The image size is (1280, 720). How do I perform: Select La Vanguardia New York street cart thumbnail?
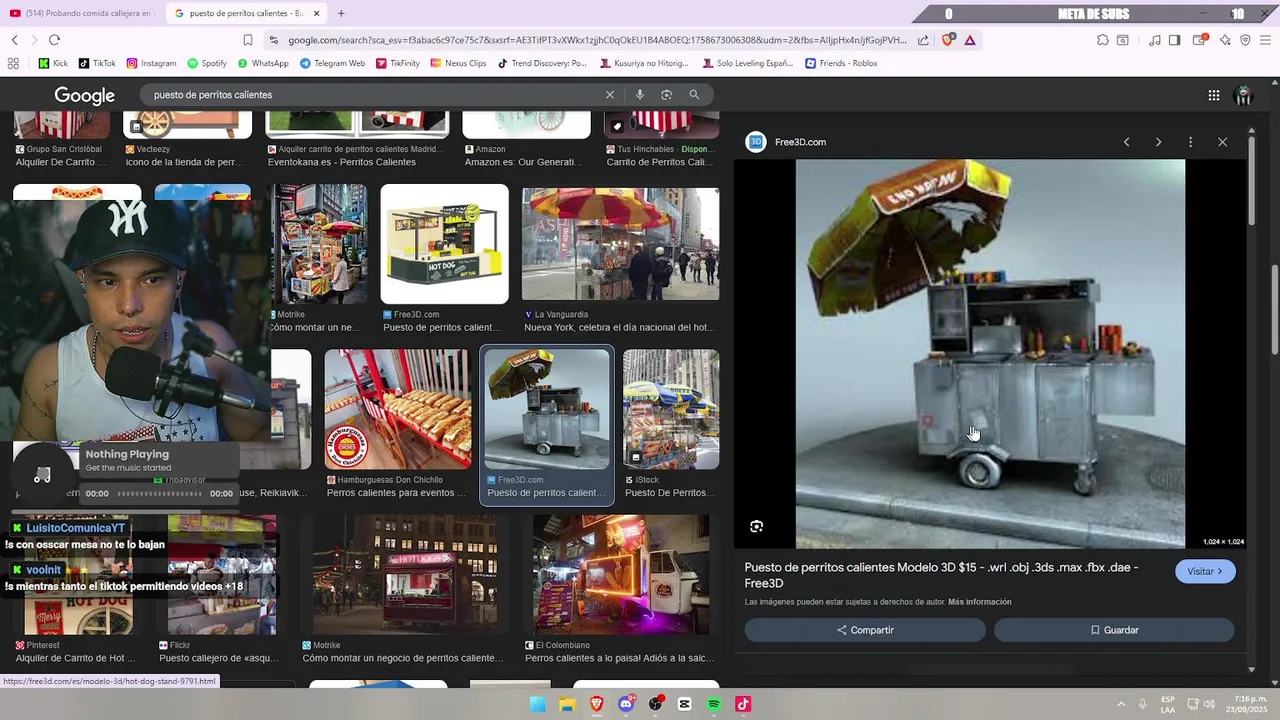[x=620, y=244]
